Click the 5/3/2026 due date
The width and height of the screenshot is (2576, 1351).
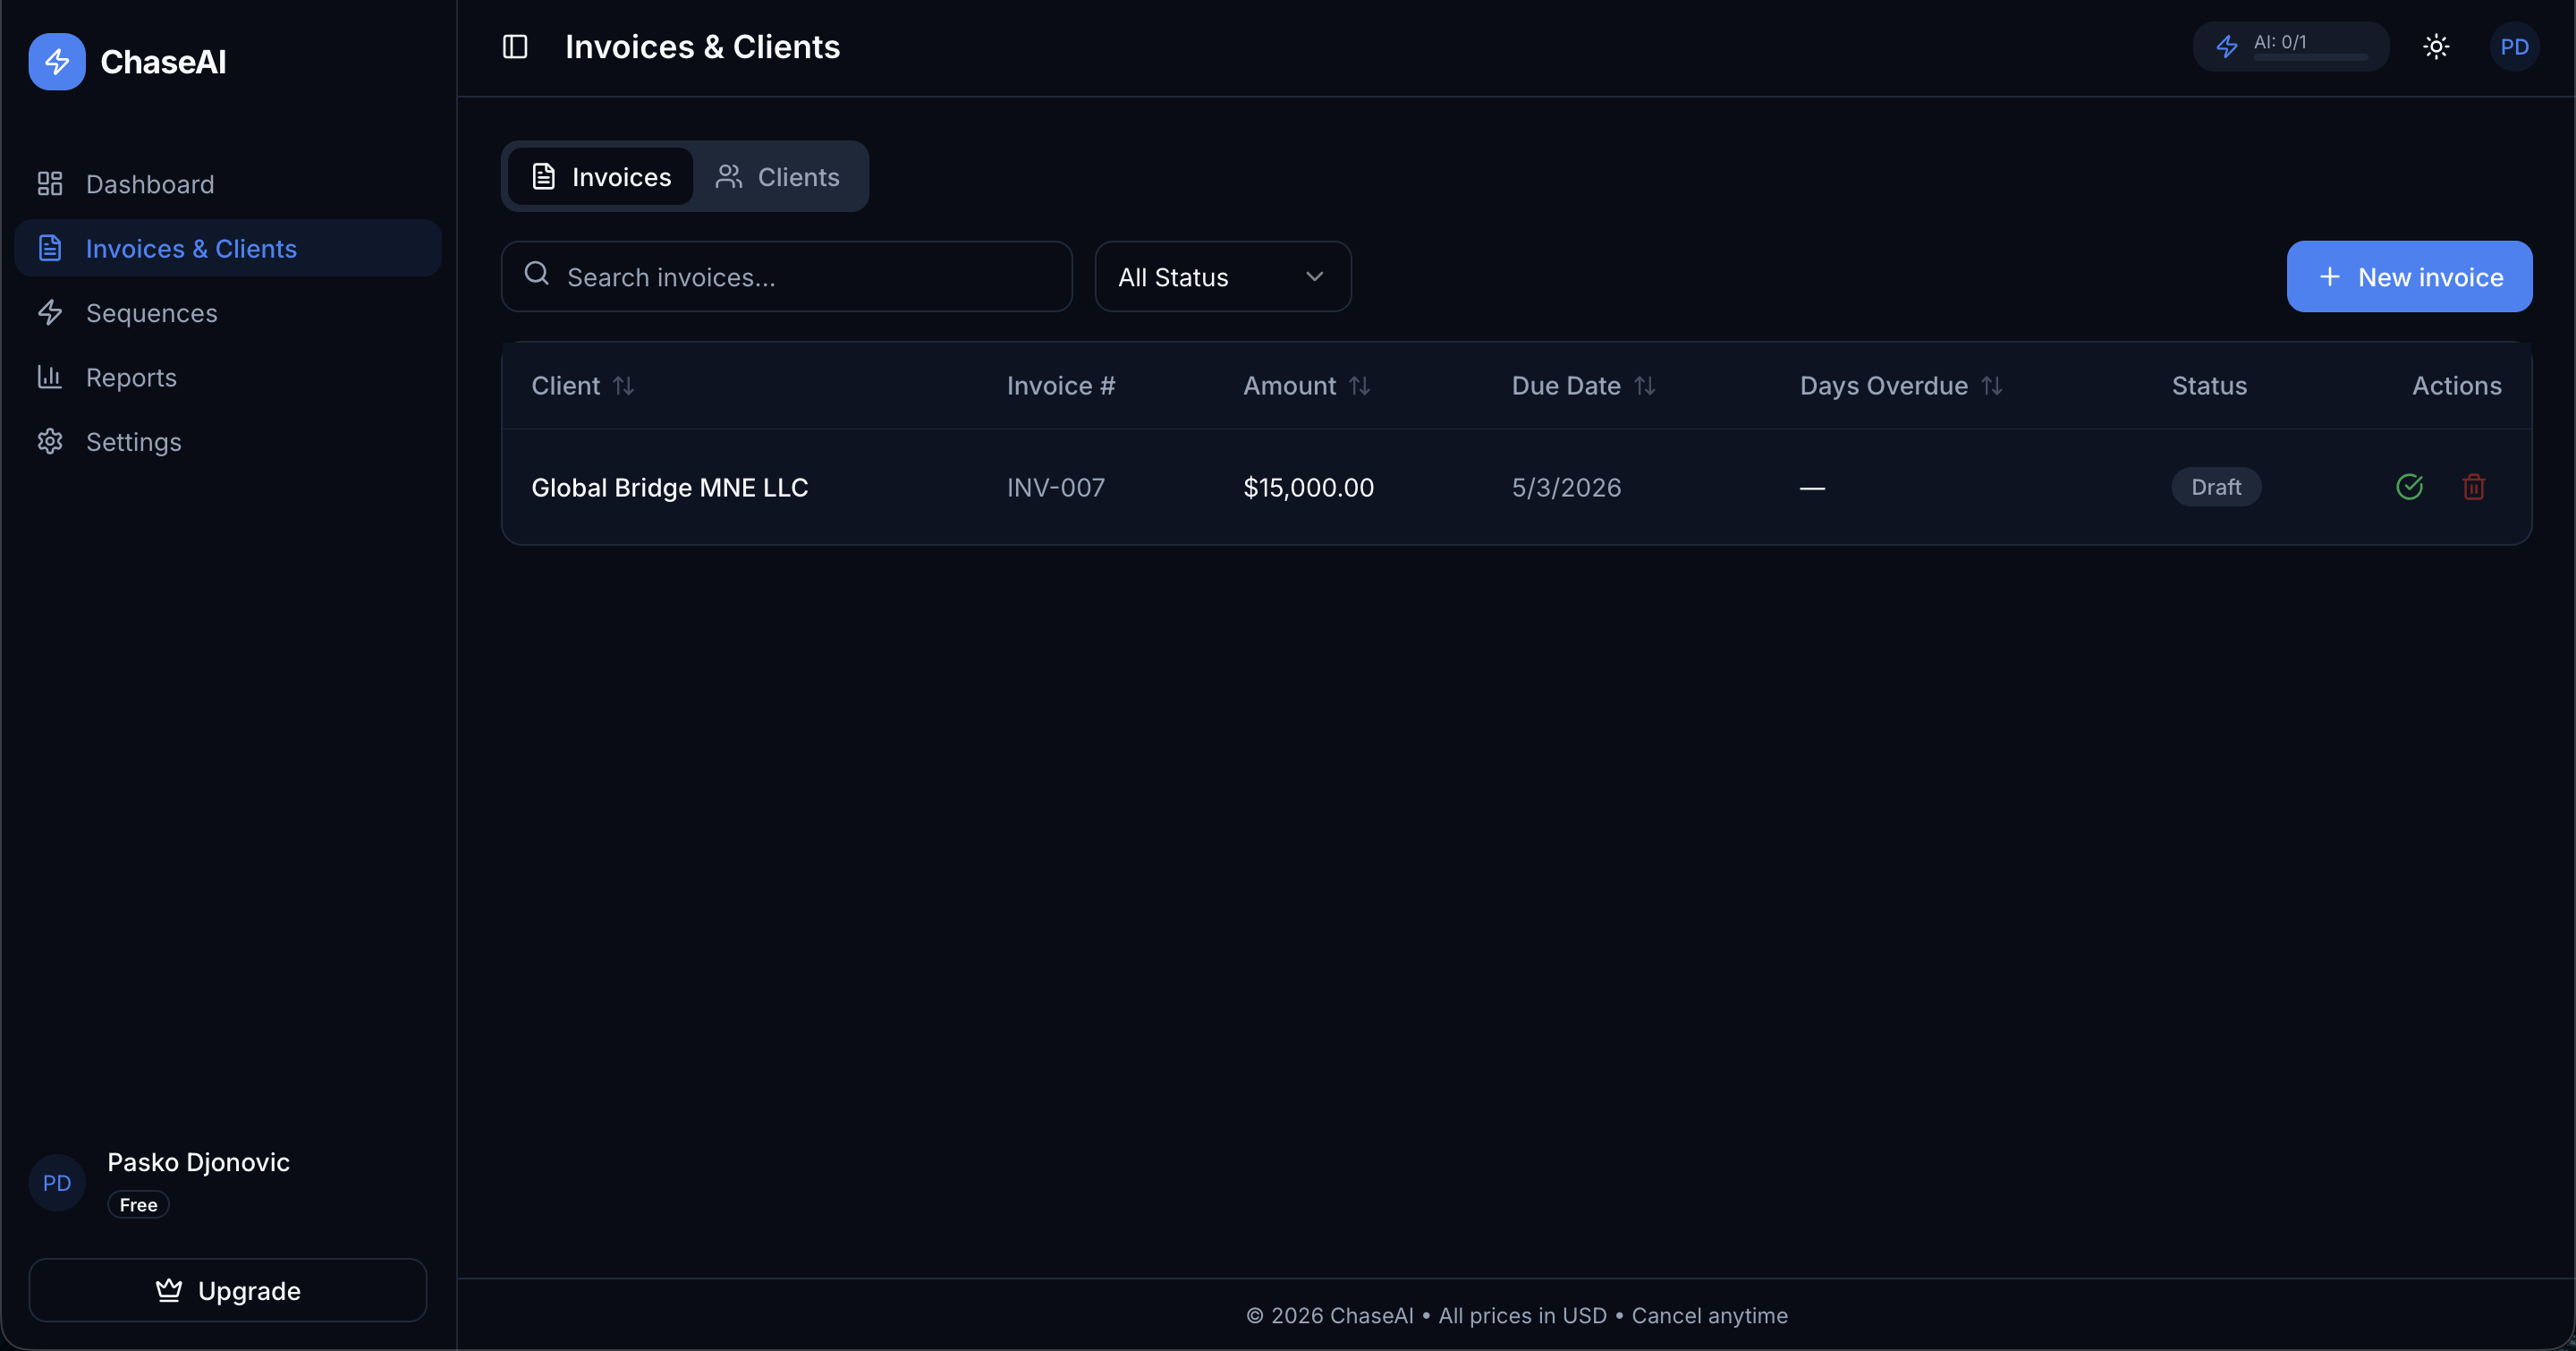pyautogui.click(x=1566, y=487)
